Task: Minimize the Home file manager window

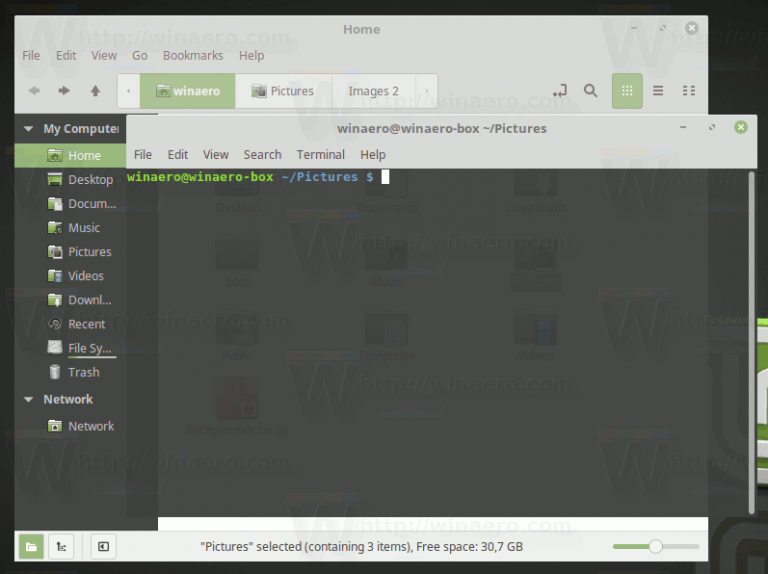Action: pos(634,28)
